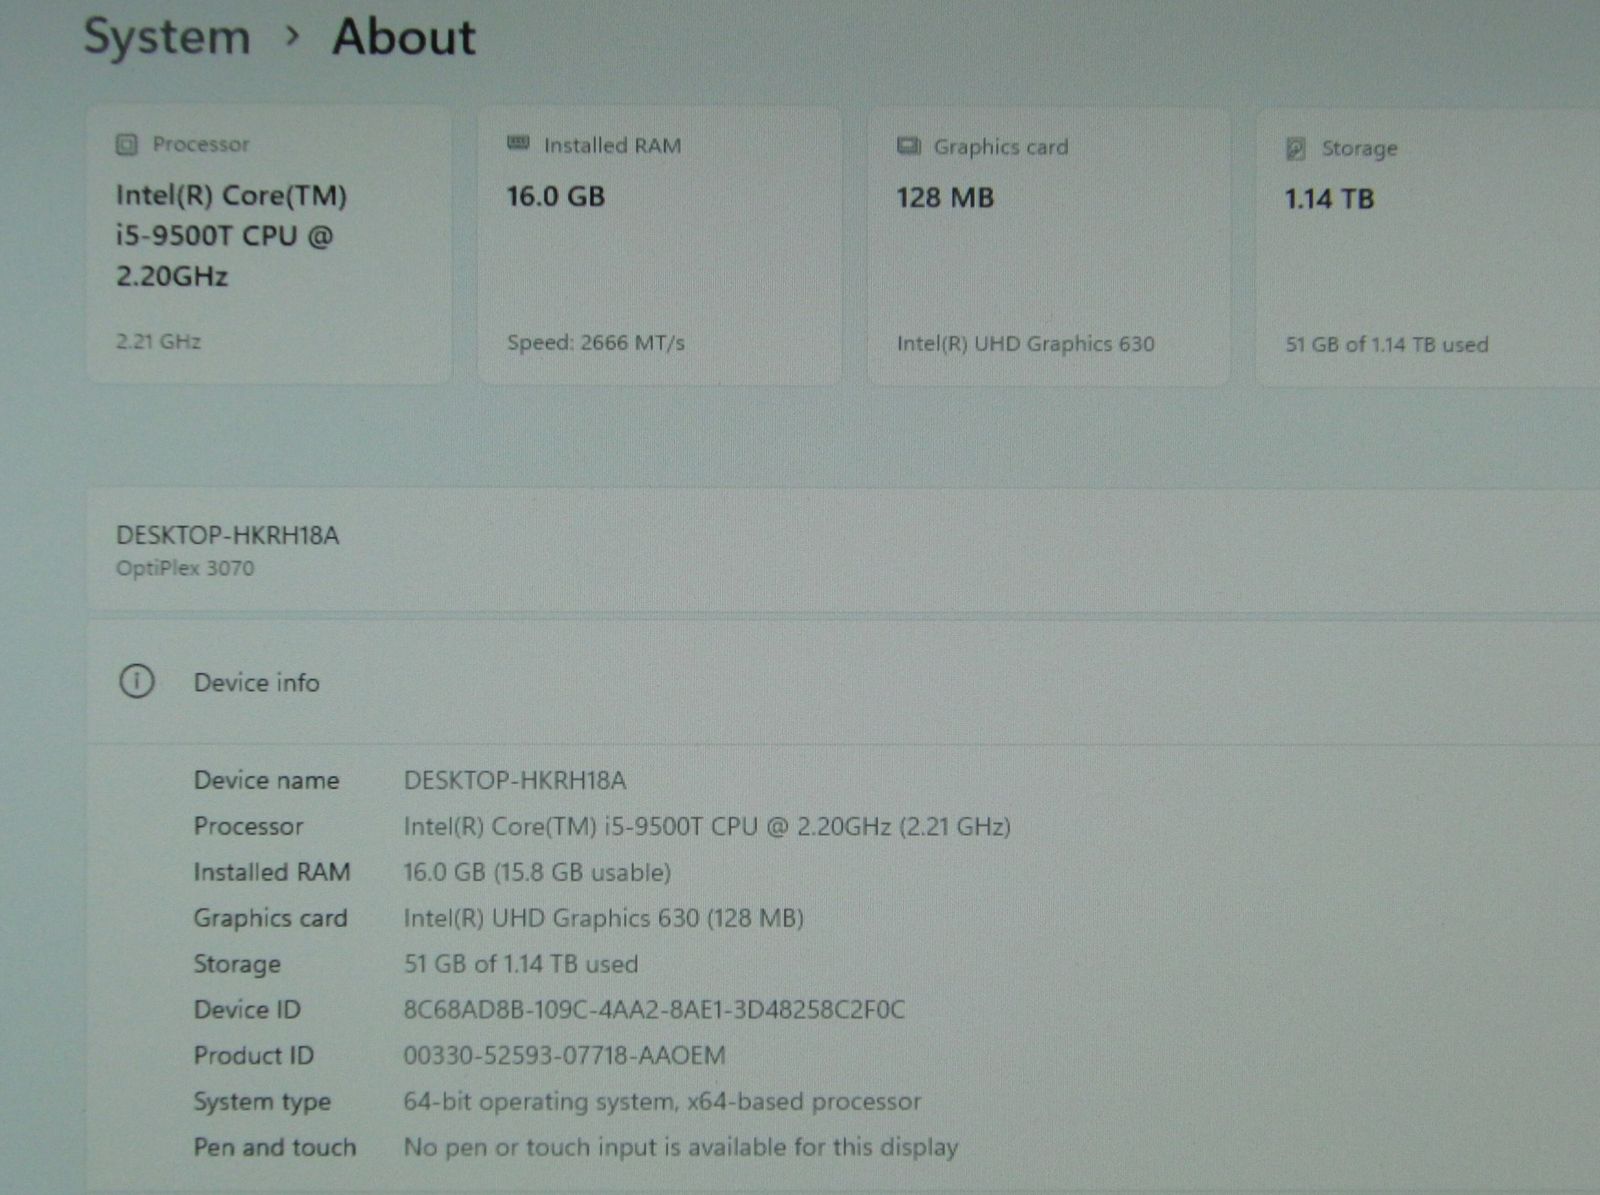
Task: Click the Graphics card icon
Action: coord(908,146)
